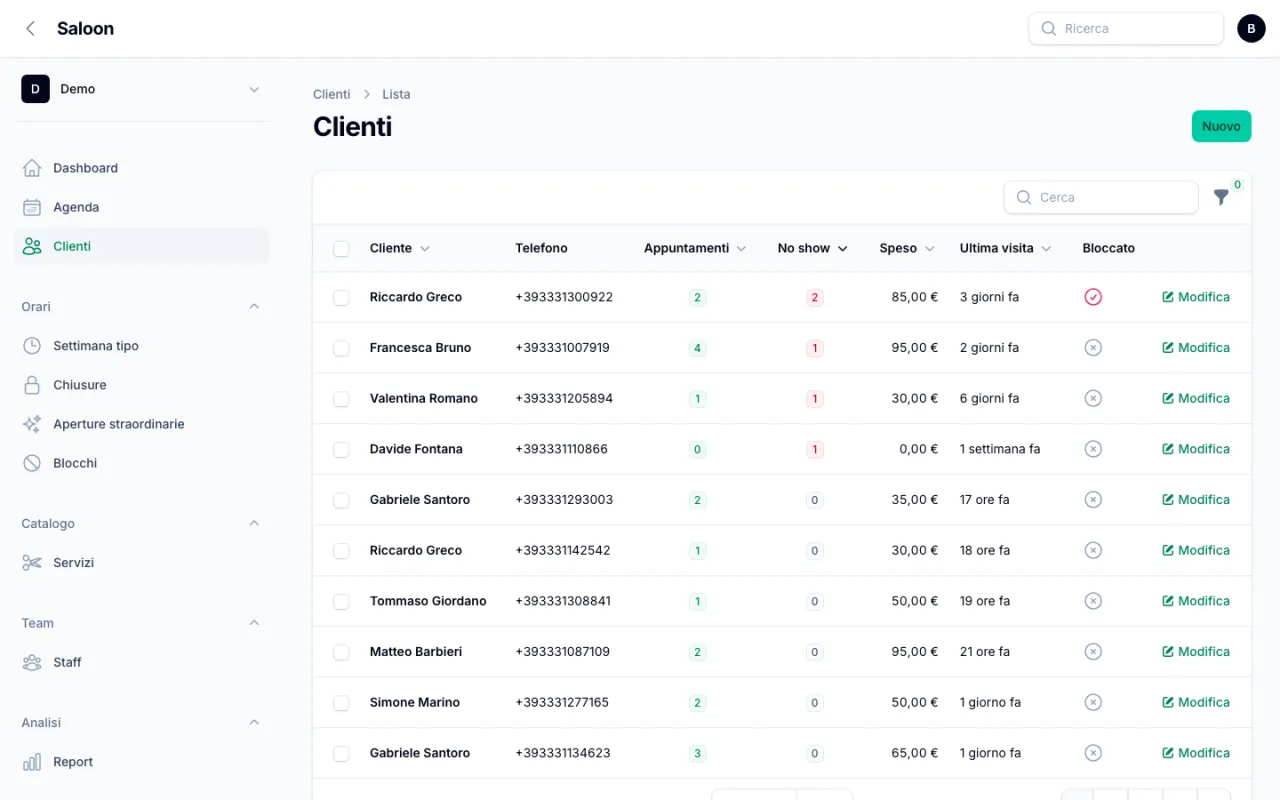The width and height of the screenshot is (1280, 800).
Task: Sort by the Ultima visita column
Action: (x=1005, y=248)
